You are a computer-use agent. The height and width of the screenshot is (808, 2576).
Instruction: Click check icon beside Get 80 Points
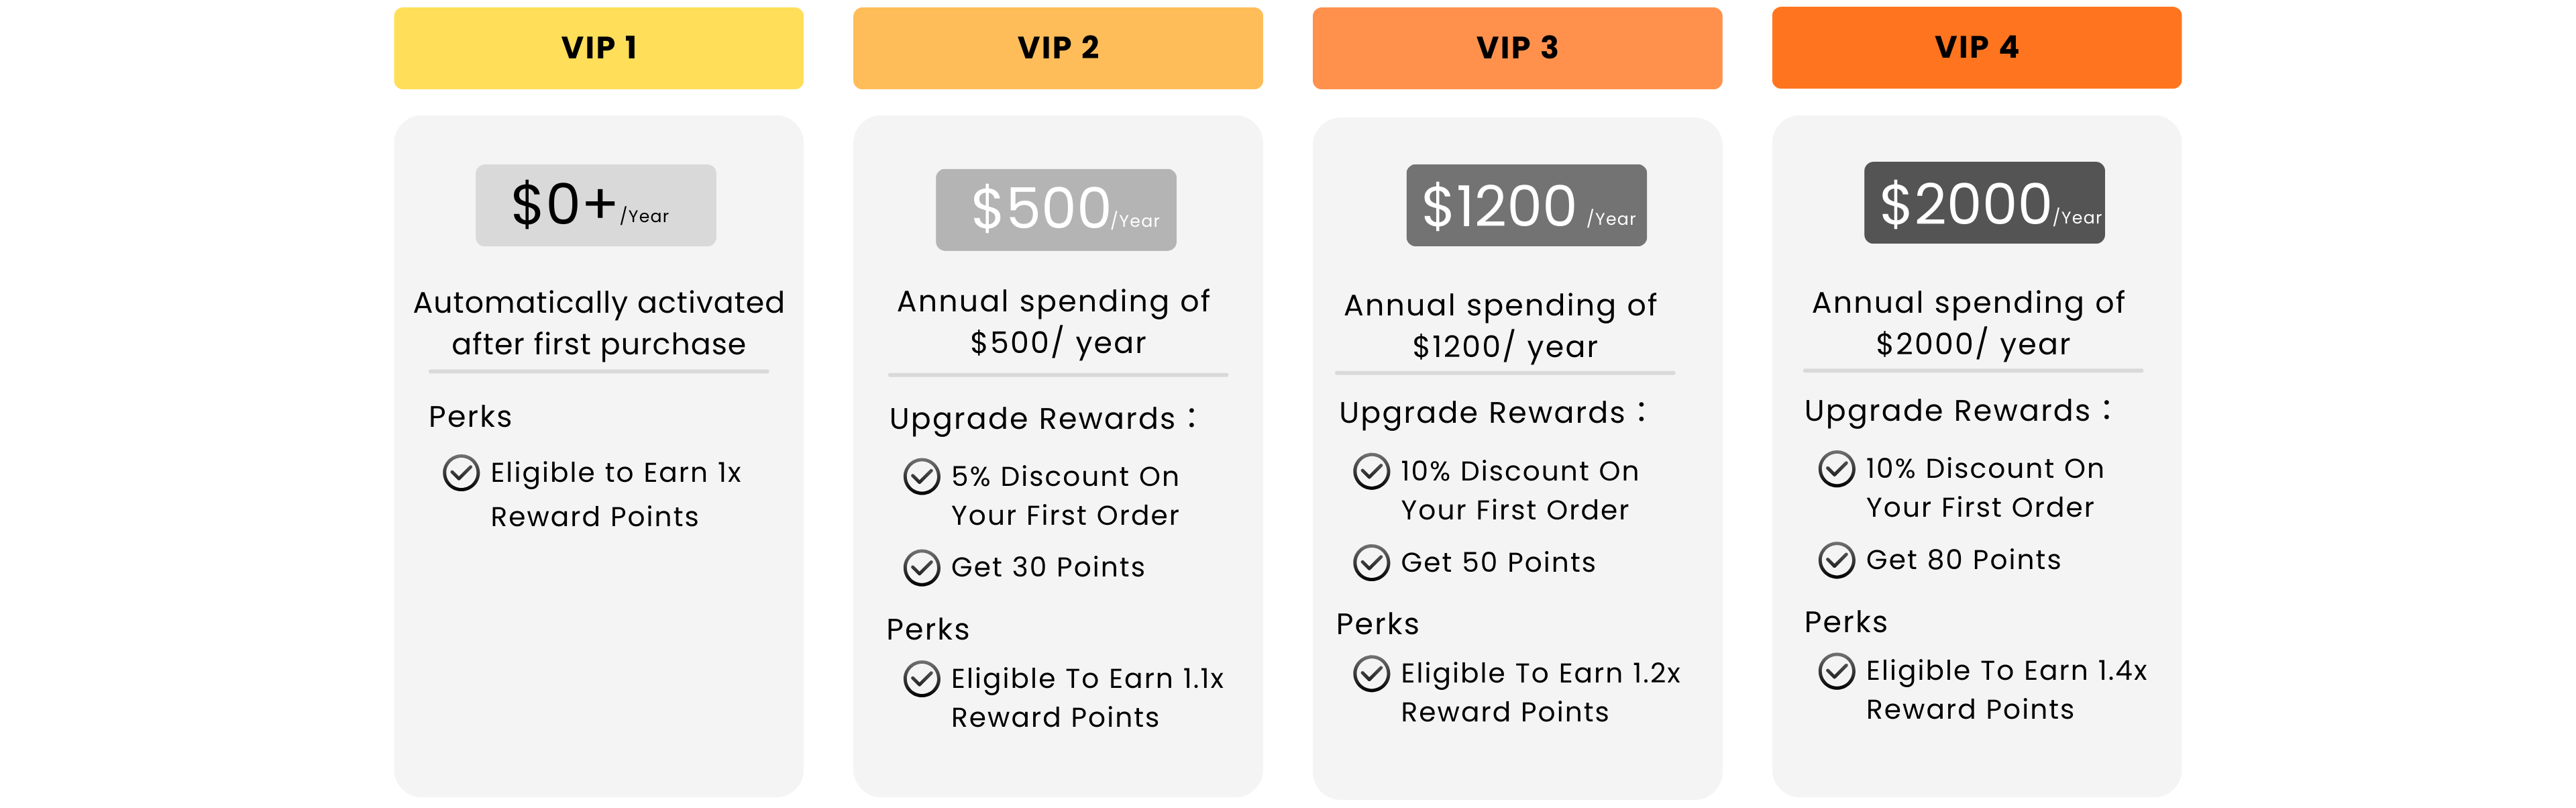tap(1836, 560)
